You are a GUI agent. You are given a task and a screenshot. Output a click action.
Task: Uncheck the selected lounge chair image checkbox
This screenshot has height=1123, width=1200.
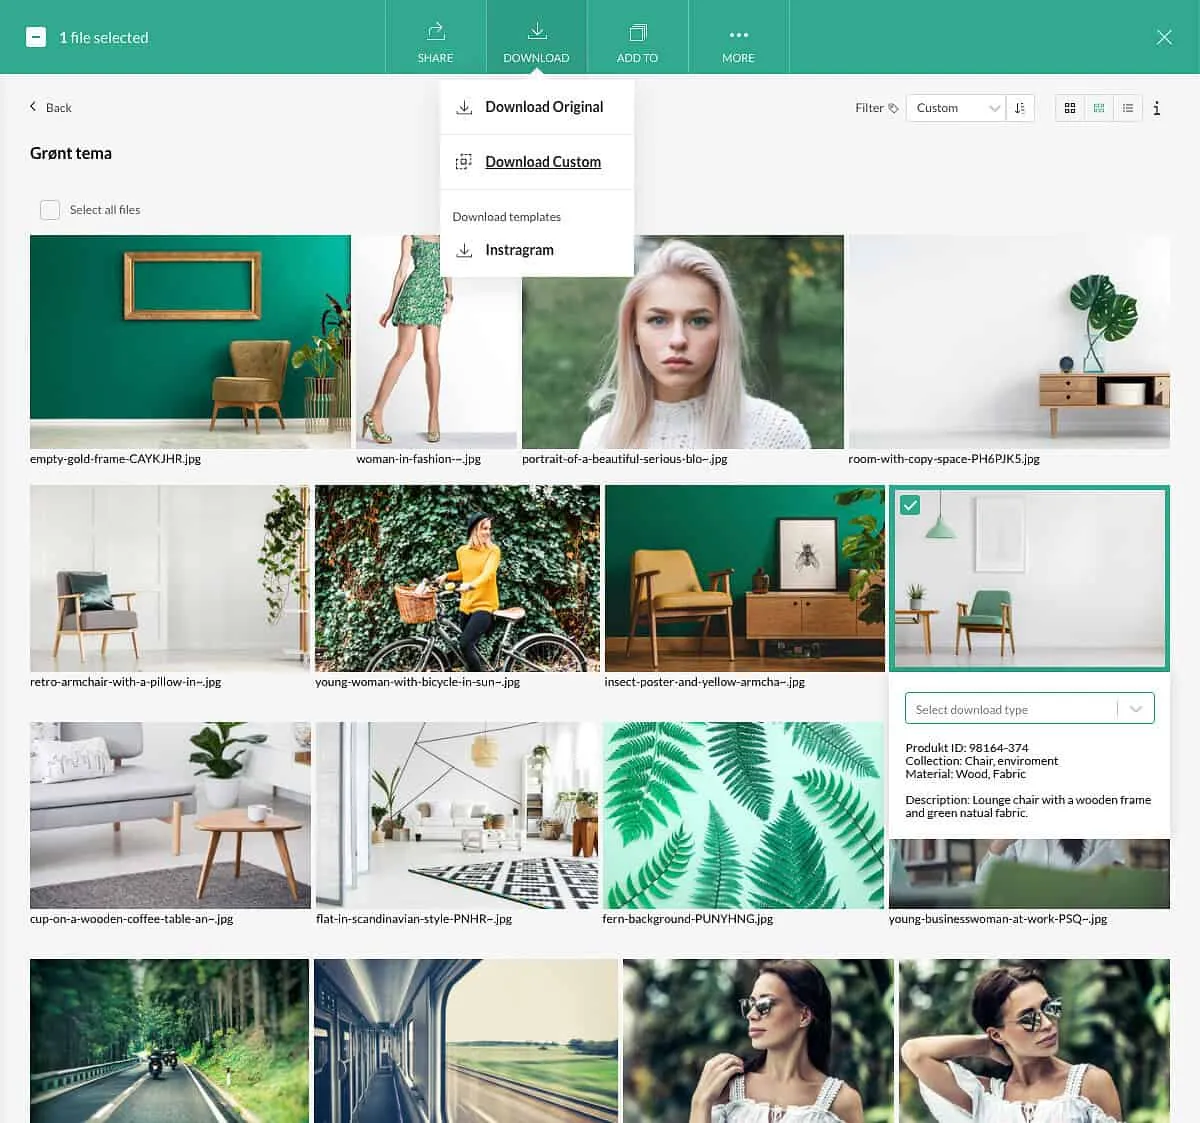(x=910, y=505)
